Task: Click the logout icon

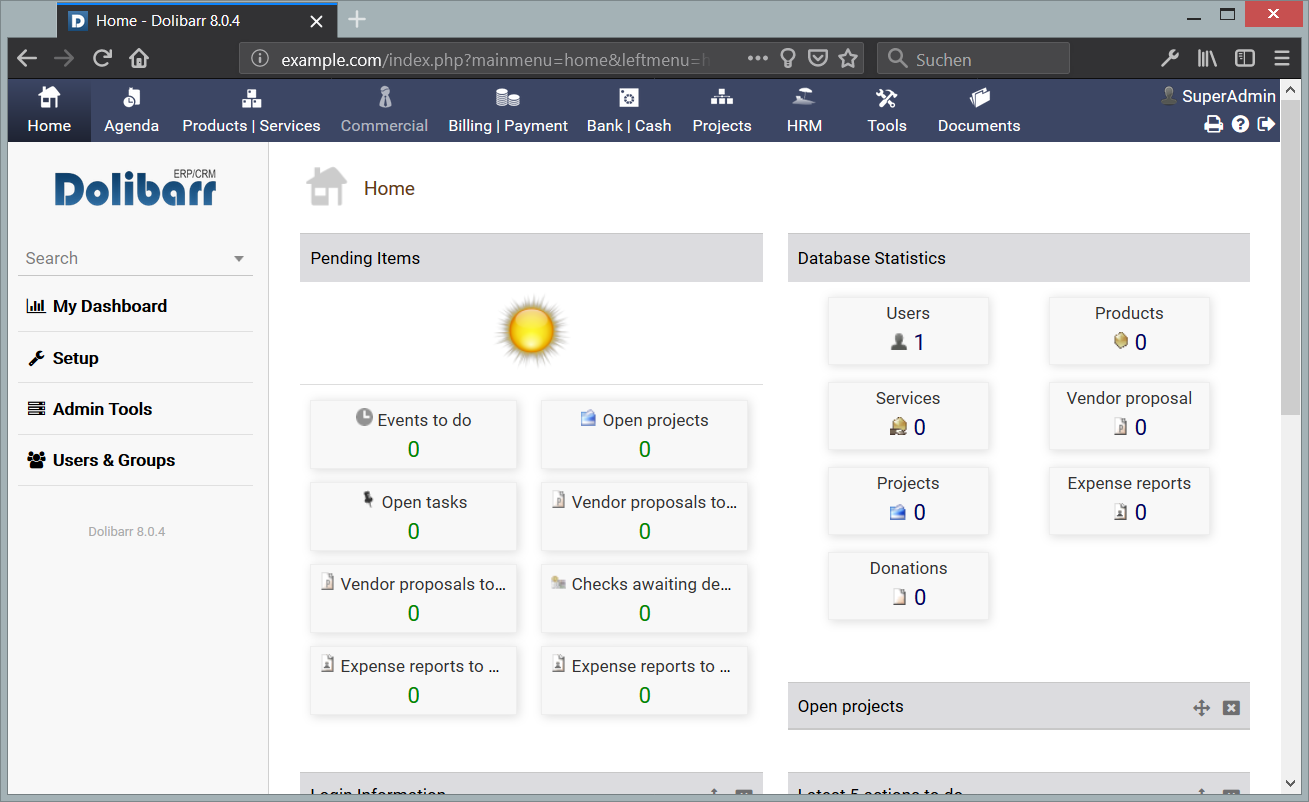Action: click(1267, 125)
